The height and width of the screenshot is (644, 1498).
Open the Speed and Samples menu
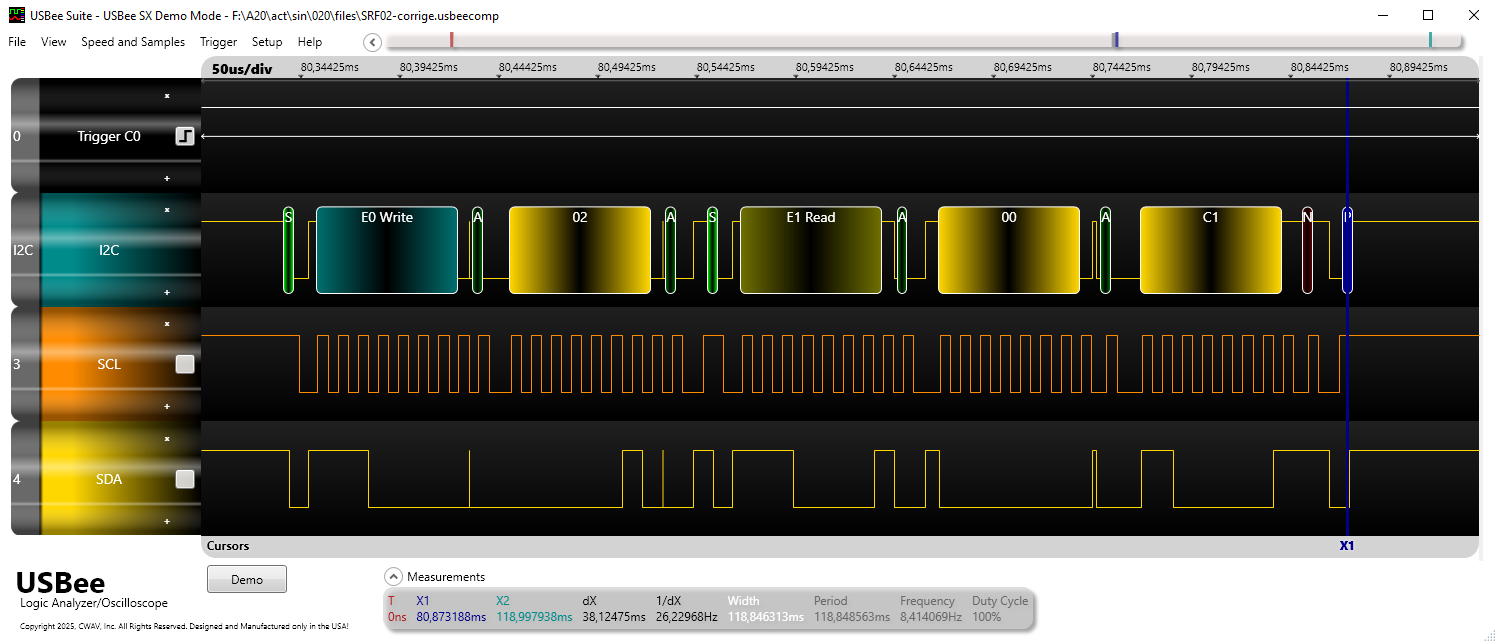[133, 42]
